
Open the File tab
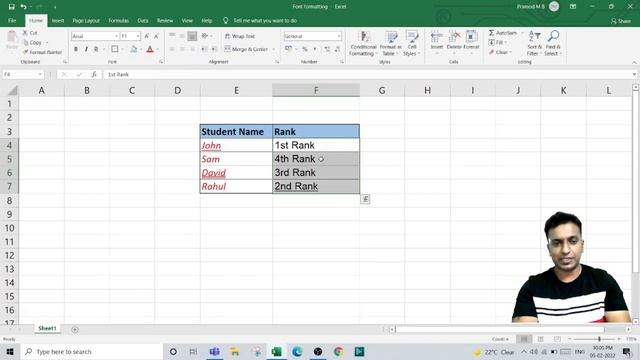pos(12,20)
